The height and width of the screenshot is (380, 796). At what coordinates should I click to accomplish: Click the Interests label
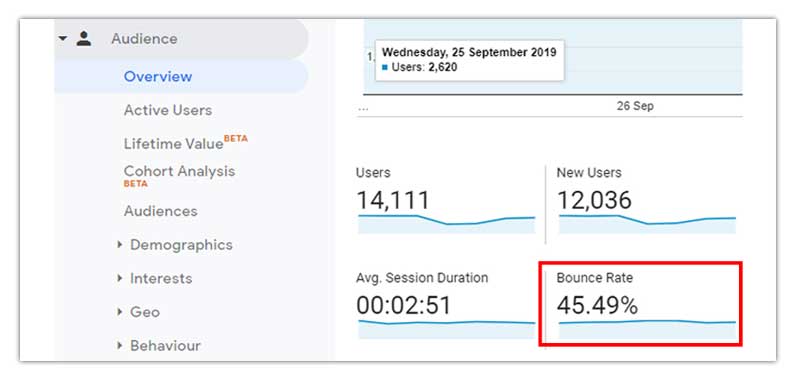161,279
